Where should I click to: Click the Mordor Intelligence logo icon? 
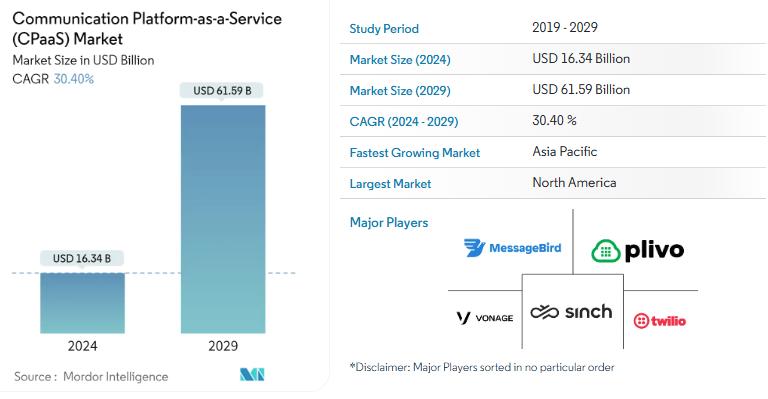pyautogui.click(x=252, y=375)
